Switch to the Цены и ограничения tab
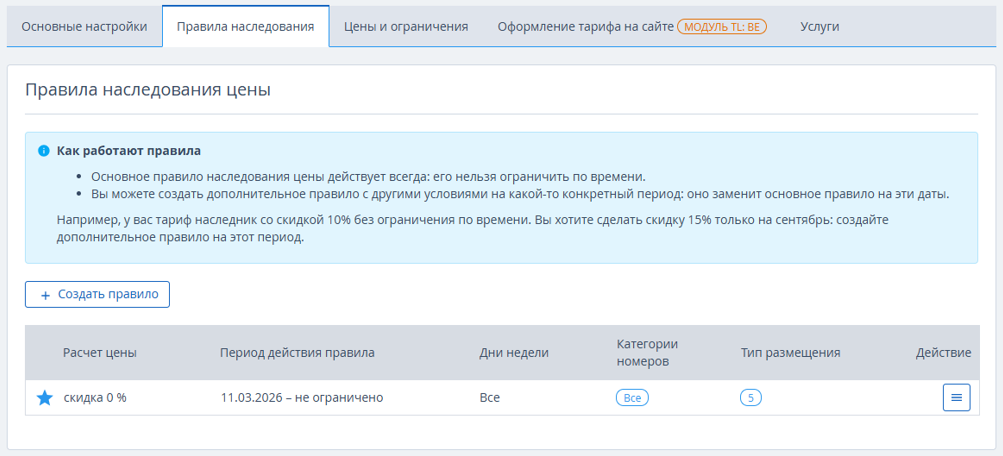The height and width of the screenshot is (456, 1003). click(406, 27)
